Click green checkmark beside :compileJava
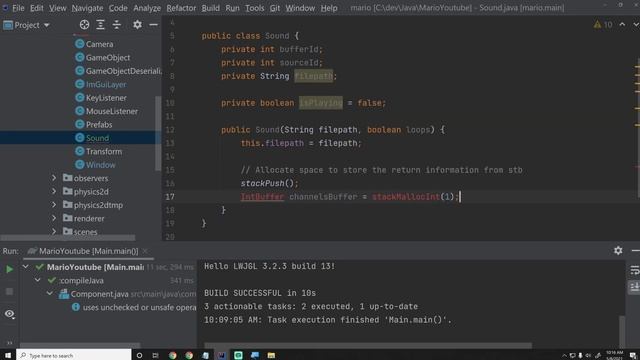Screen dimensions: 640x360 [x=52, y=280]
